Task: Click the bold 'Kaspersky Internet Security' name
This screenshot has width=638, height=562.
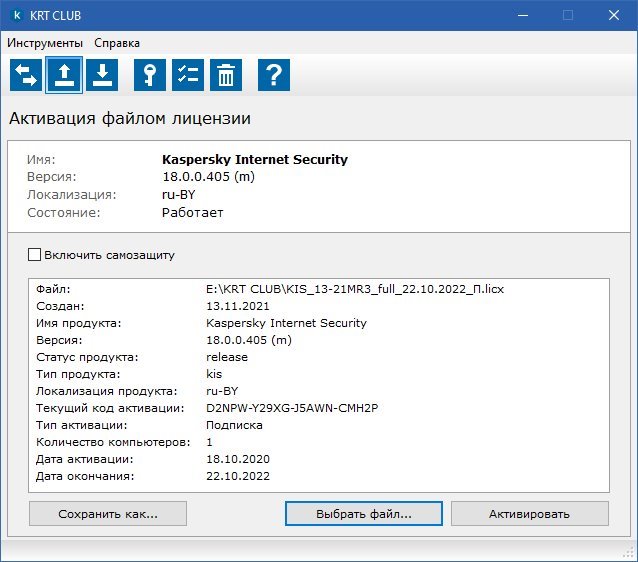Action: click(255, 160)
